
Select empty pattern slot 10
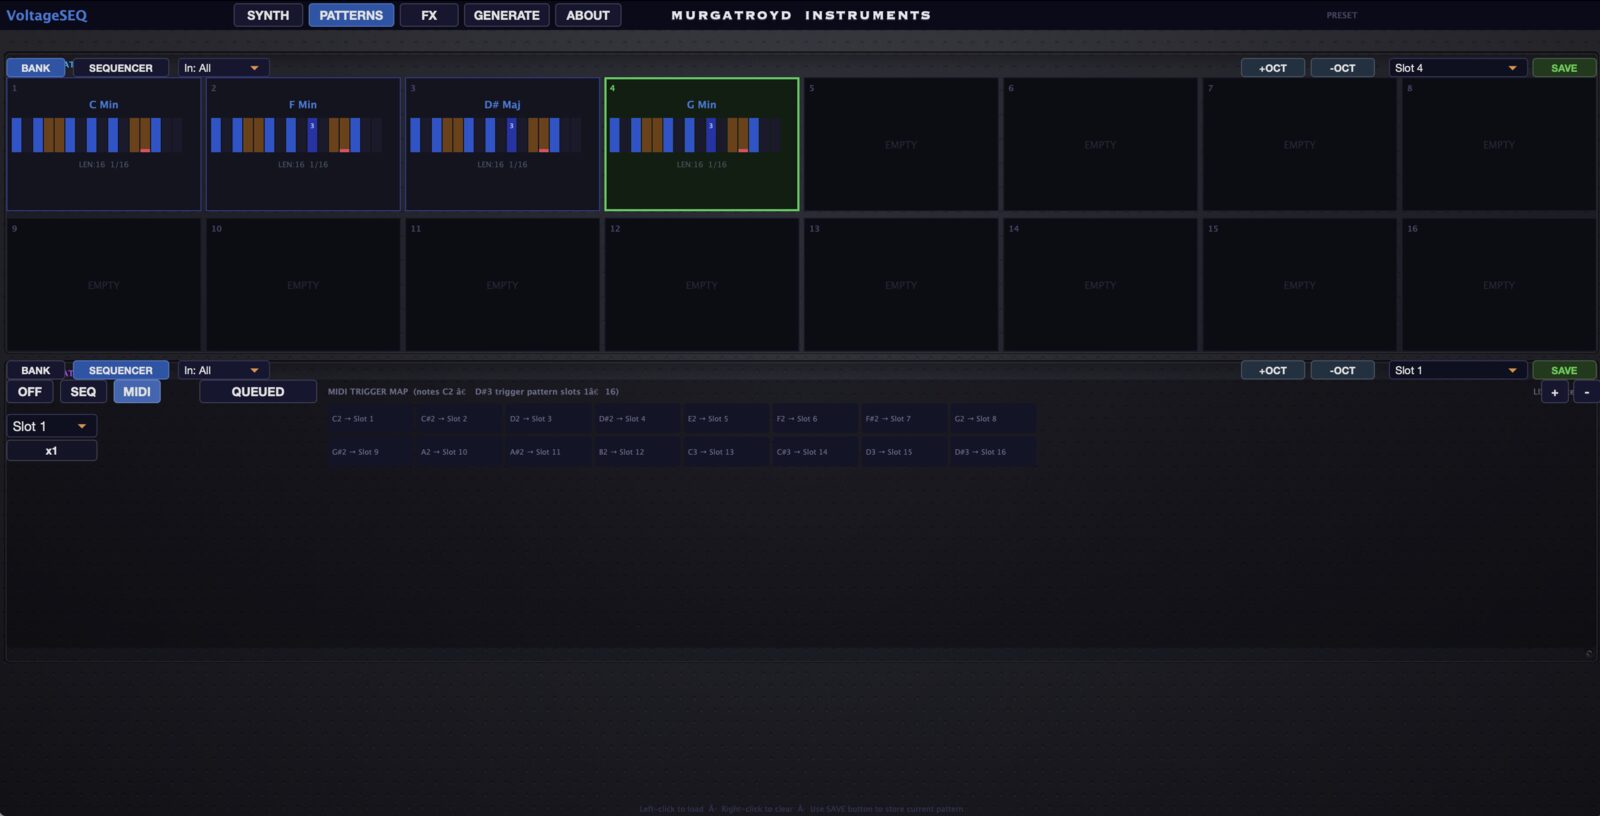pos(303,285)
